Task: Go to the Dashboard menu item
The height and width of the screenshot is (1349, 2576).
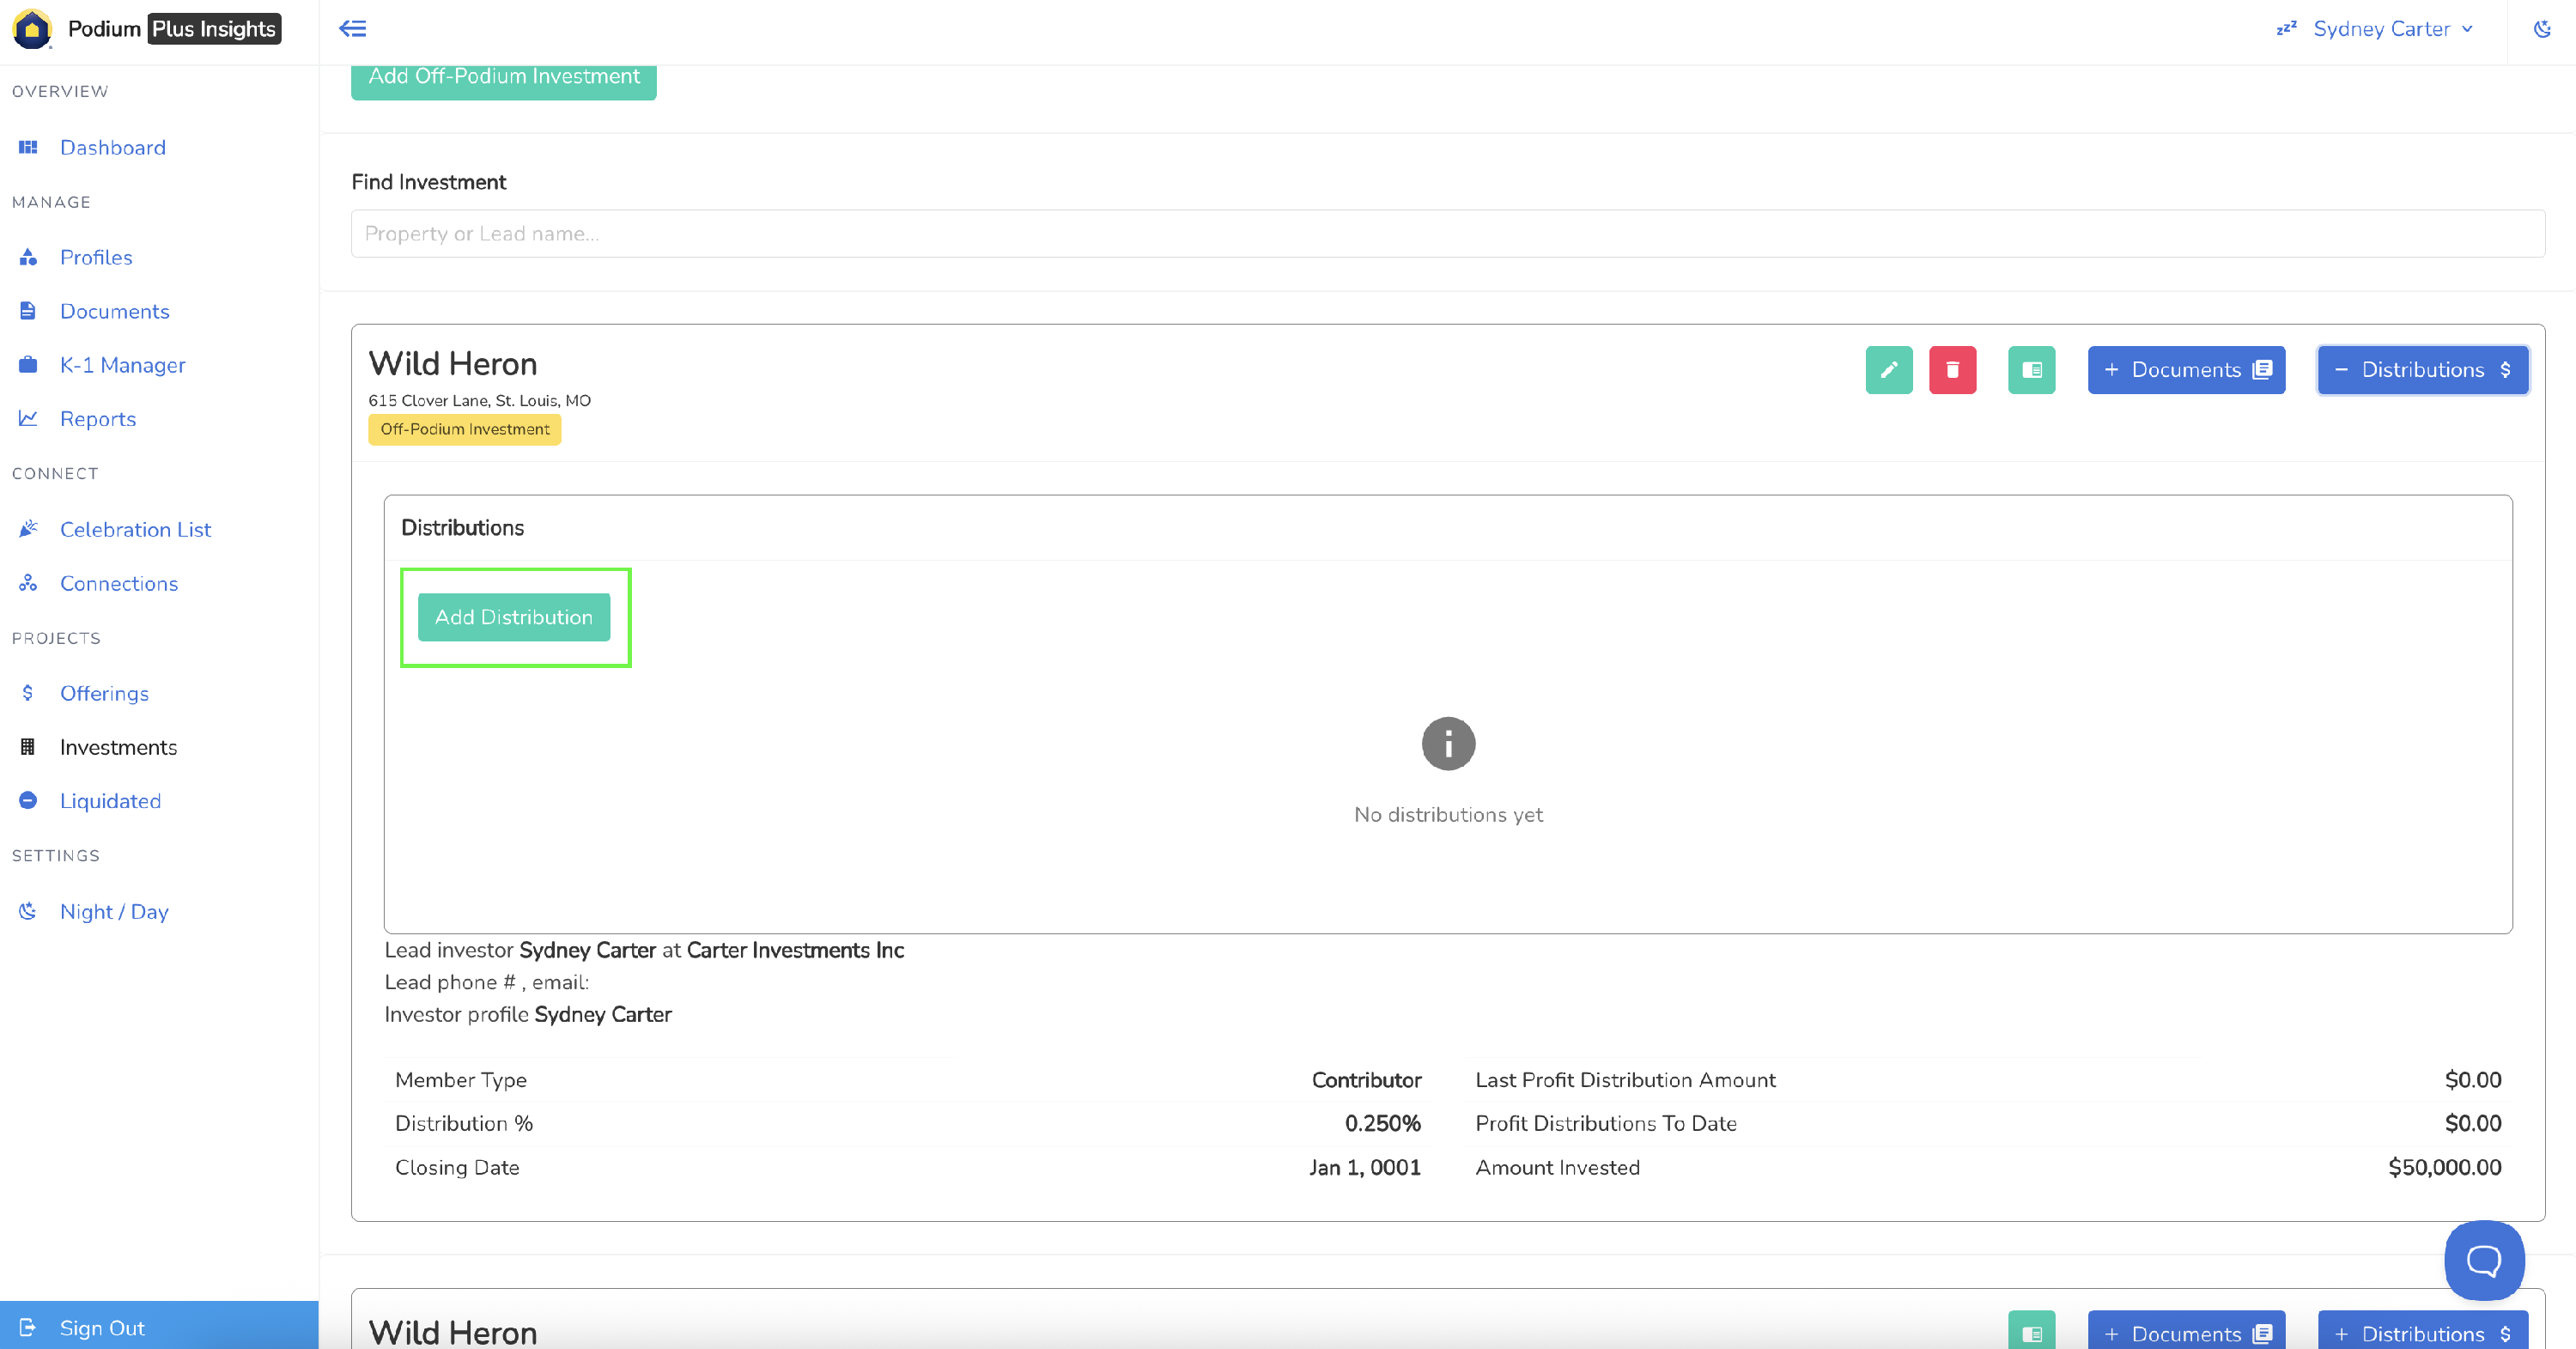Action: [112, 147]
